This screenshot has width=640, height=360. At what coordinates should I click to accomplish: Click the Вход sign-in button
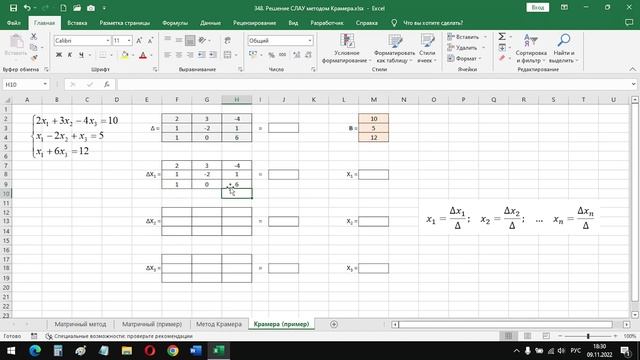[x=538, y=7]
